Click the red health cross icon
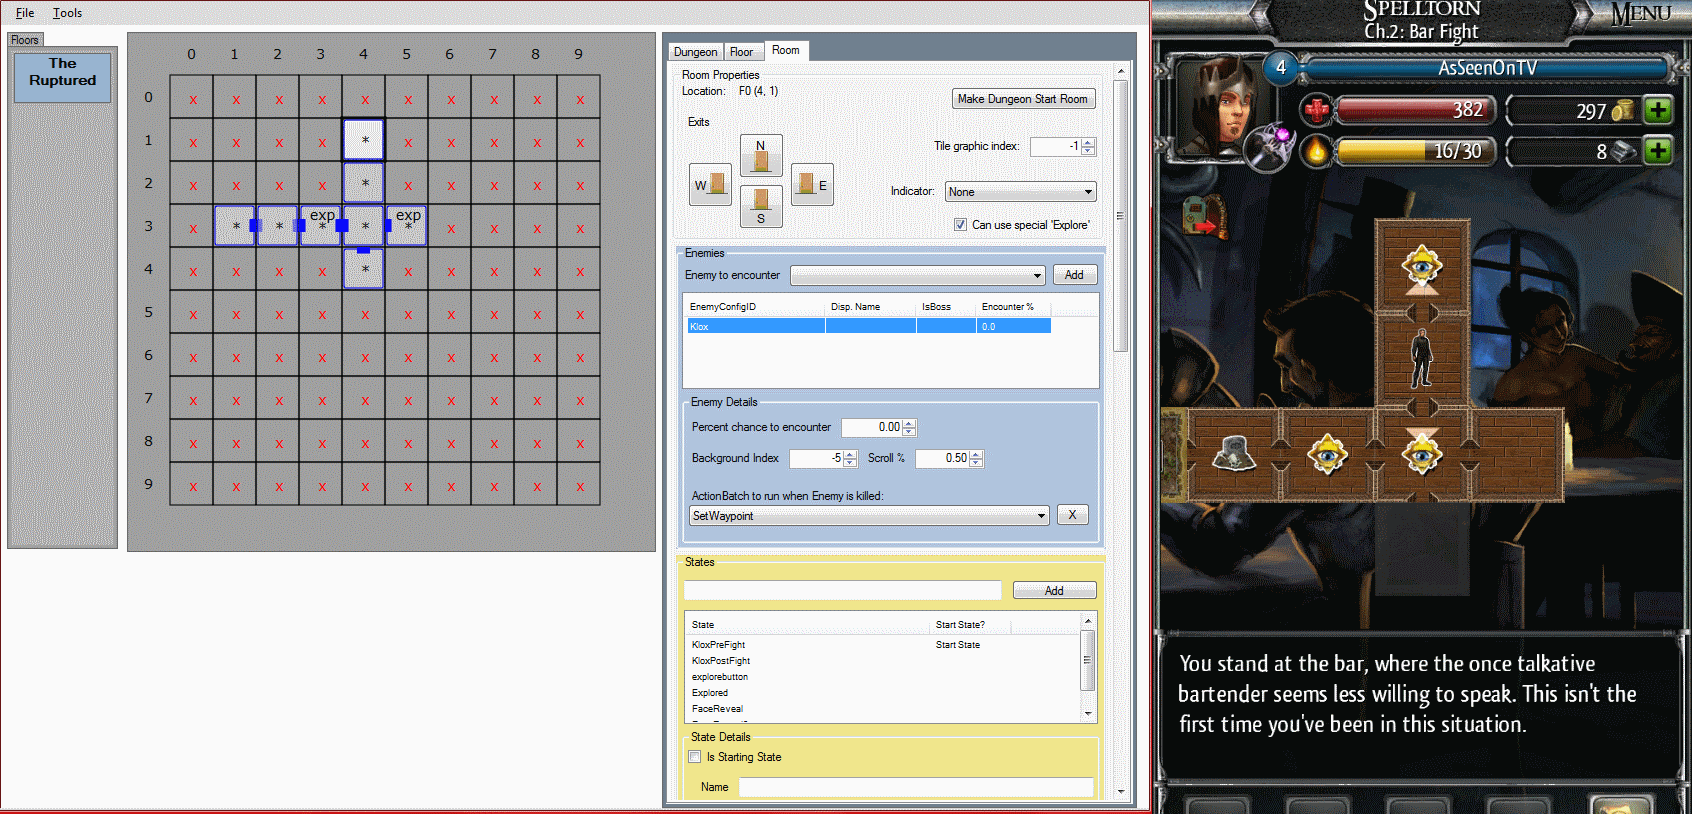Viewport: 1692px width, 814px height. click(x=1317, y=110)
